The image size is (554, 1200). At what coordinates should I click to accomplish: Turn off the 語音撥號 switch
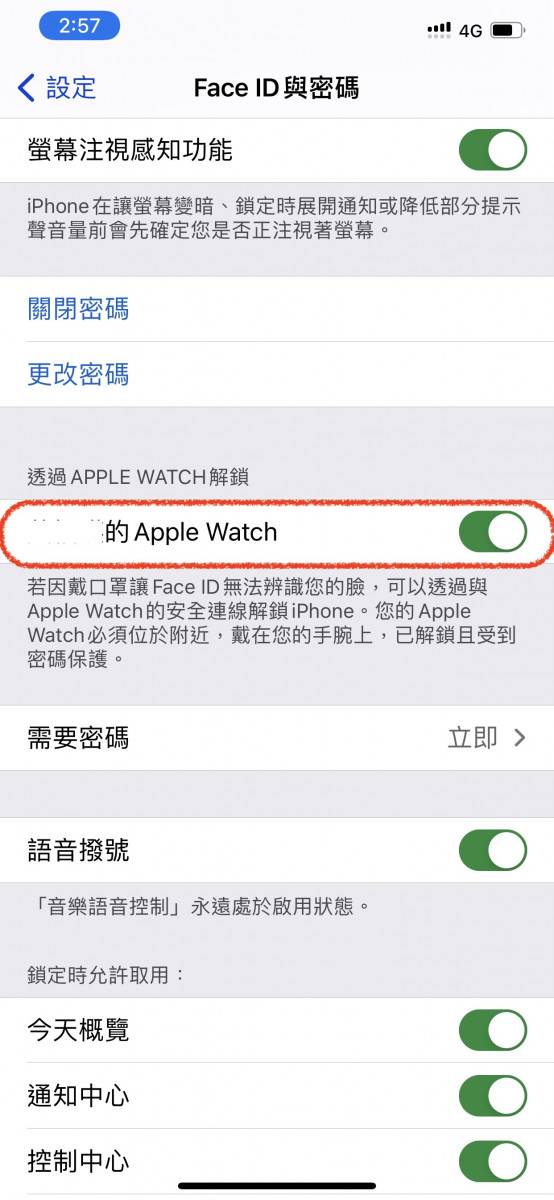493,851
